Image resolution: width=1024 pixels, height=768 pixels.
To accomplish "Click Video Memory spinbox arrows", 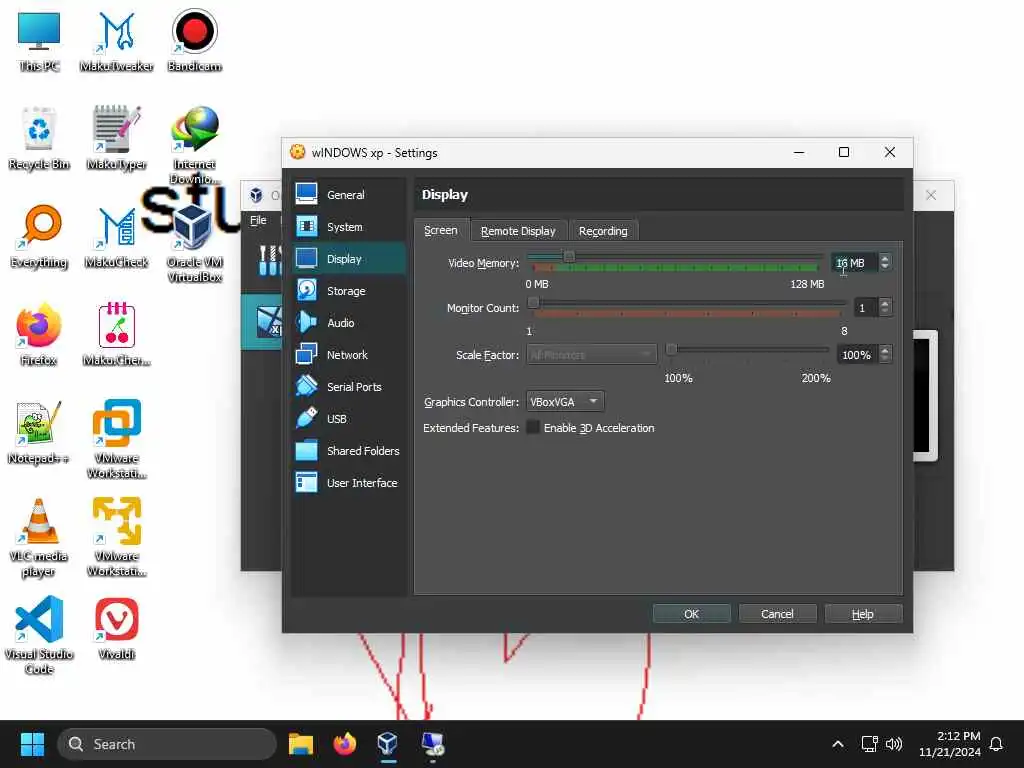I will (x=885, y=263).
